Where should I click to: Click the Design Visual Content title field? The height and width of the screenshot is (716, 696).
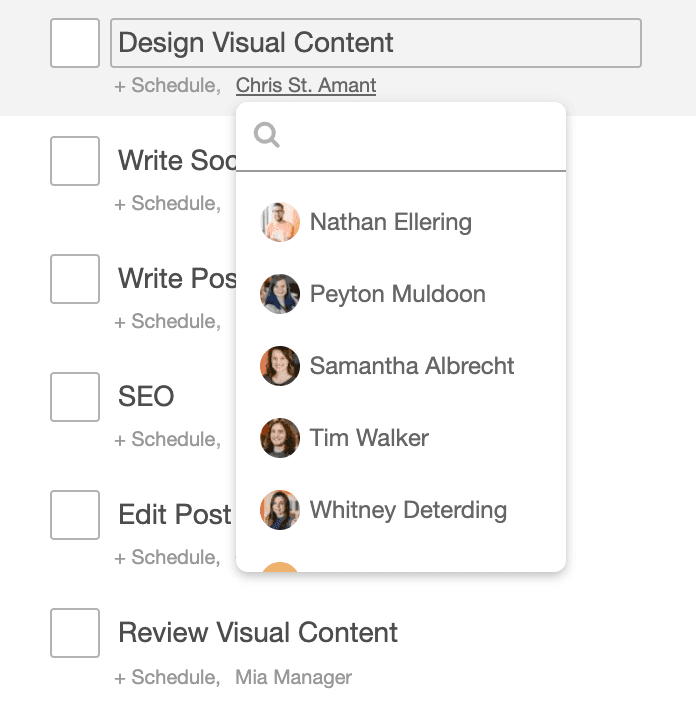375,43
